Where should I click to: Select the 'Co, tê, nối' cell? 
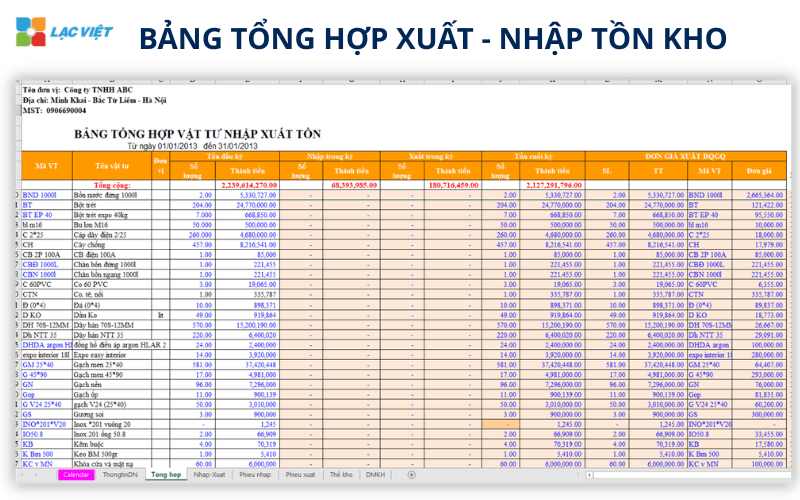tap(112, 294)
